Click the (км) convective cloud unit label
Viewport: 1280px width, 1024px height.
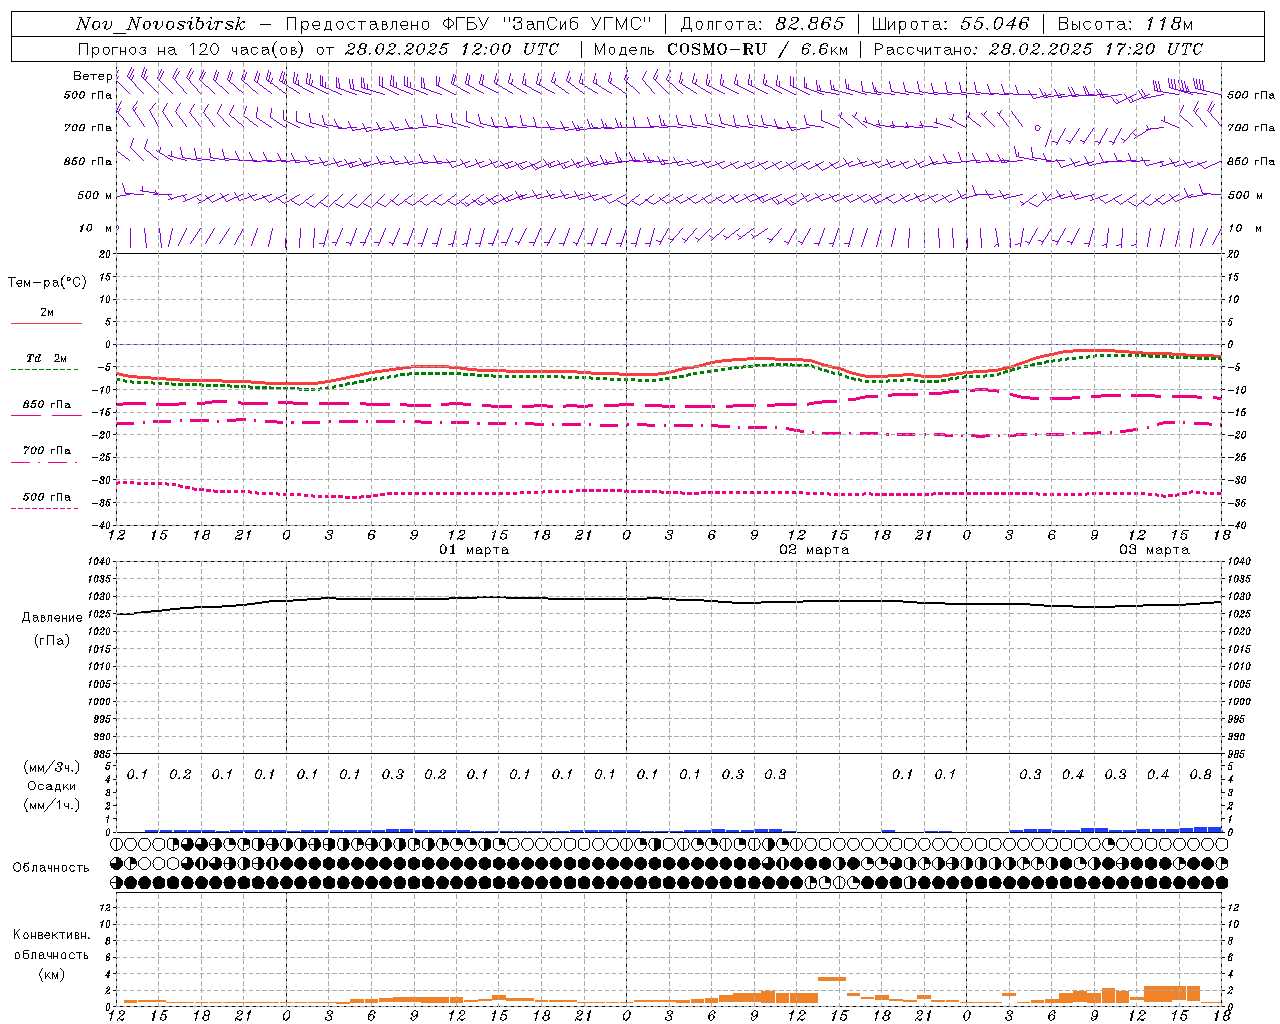(x=51, y=974)
